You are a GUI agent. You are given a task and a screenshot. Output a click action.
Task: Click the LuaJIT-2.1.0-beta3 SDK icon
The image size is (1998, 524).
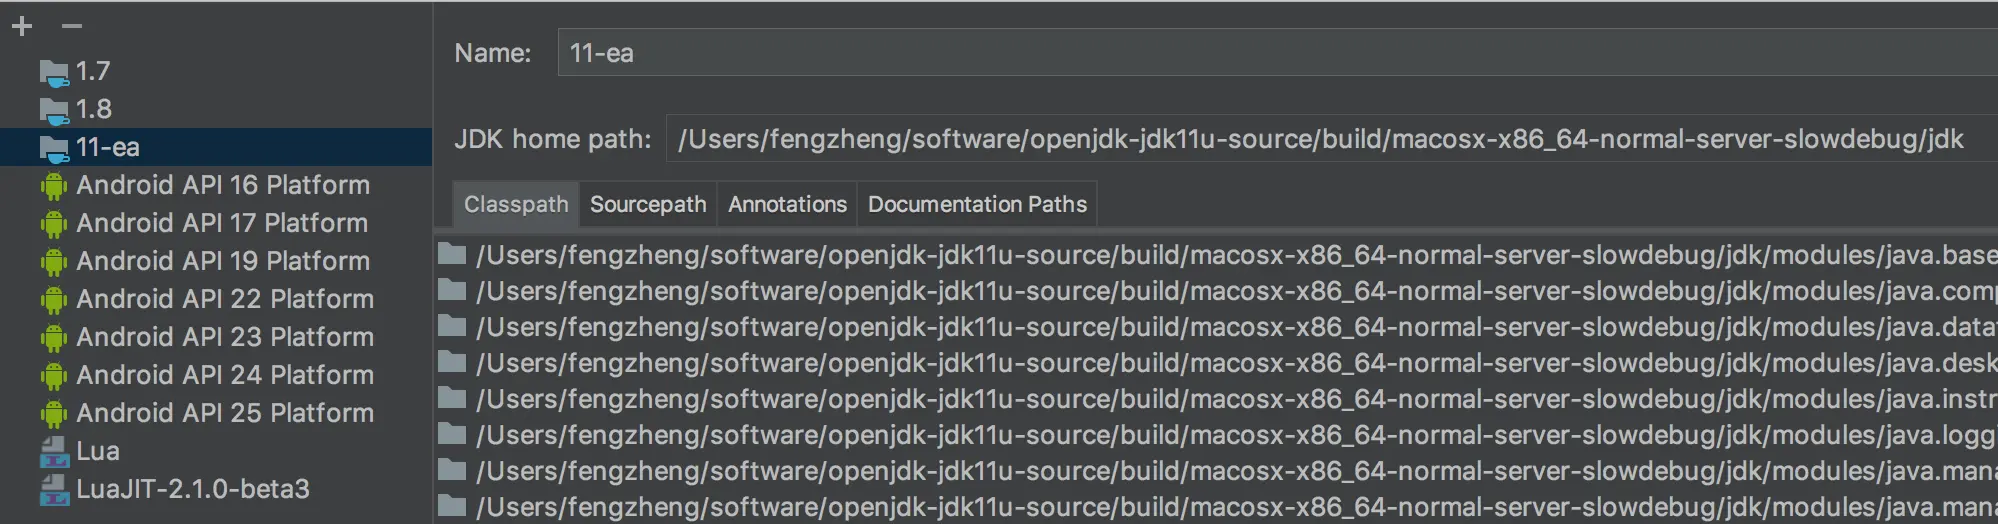[x=54, y=490]
